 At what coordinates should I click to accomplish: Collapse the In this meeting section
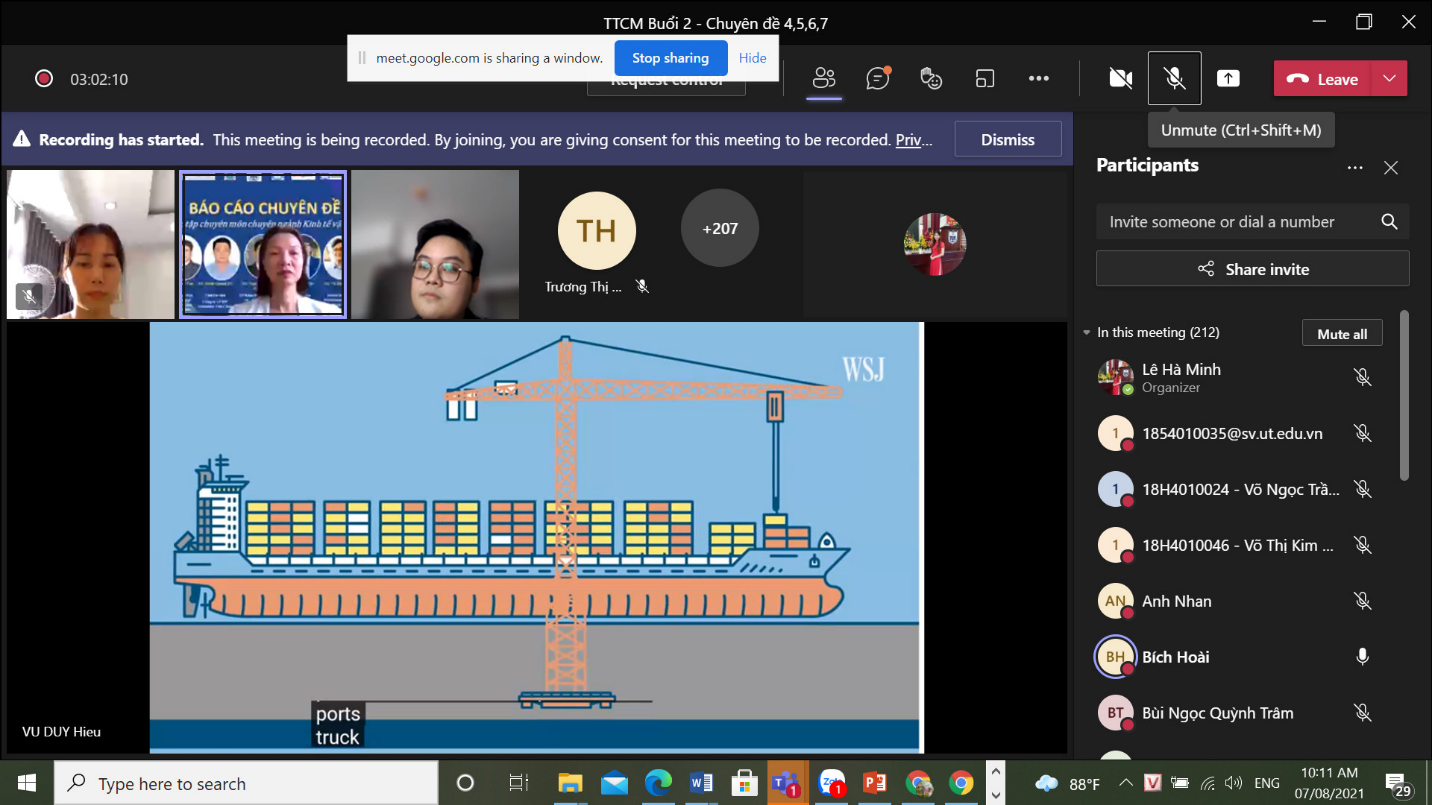[1087, 332]
